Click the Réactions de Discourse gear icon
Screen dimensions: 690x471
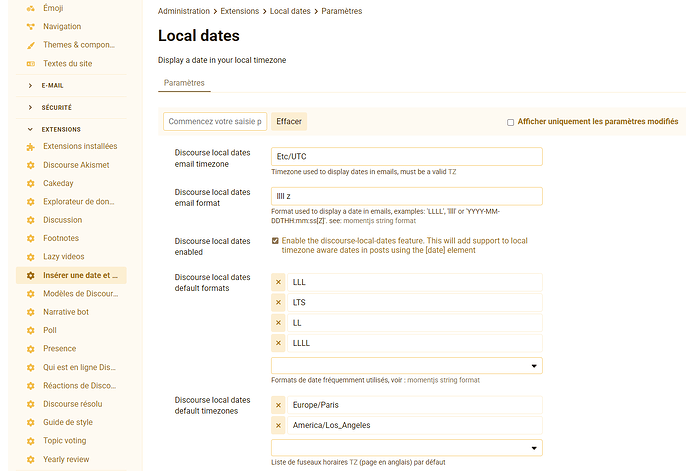pos(30,386)
